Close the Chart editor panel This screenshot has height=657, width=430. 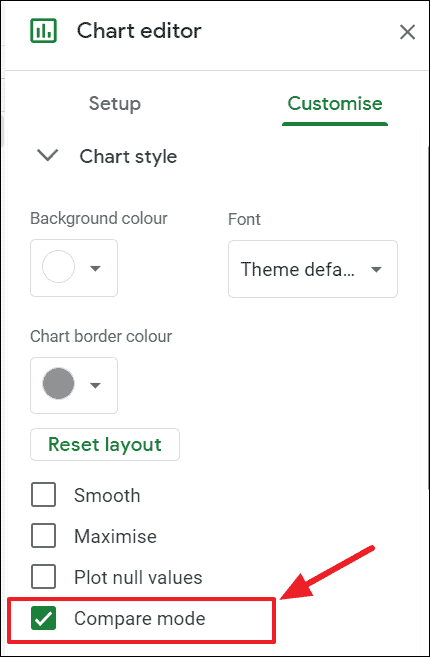pyautogui.click(x=407, y=32)
